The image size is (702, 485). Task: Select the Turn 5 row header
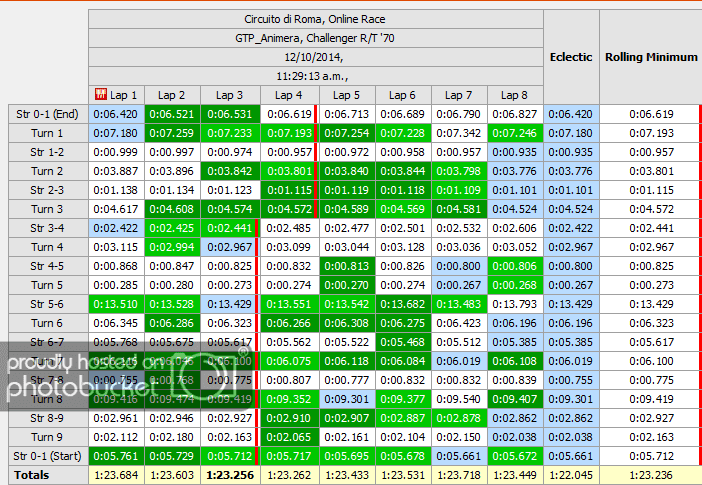pyautogui.click(x=48, y=285)
